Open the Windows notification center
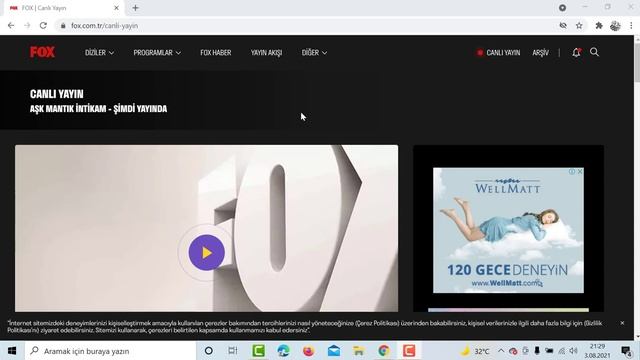This screenshot has height=360, width=640. point(626,351)
